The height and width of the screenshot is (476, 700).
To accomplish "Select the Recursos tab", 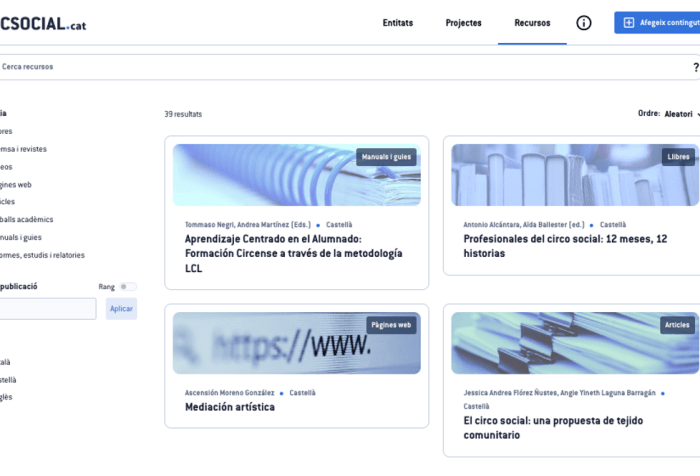I will pyautogui.click(x=532, y=23).
